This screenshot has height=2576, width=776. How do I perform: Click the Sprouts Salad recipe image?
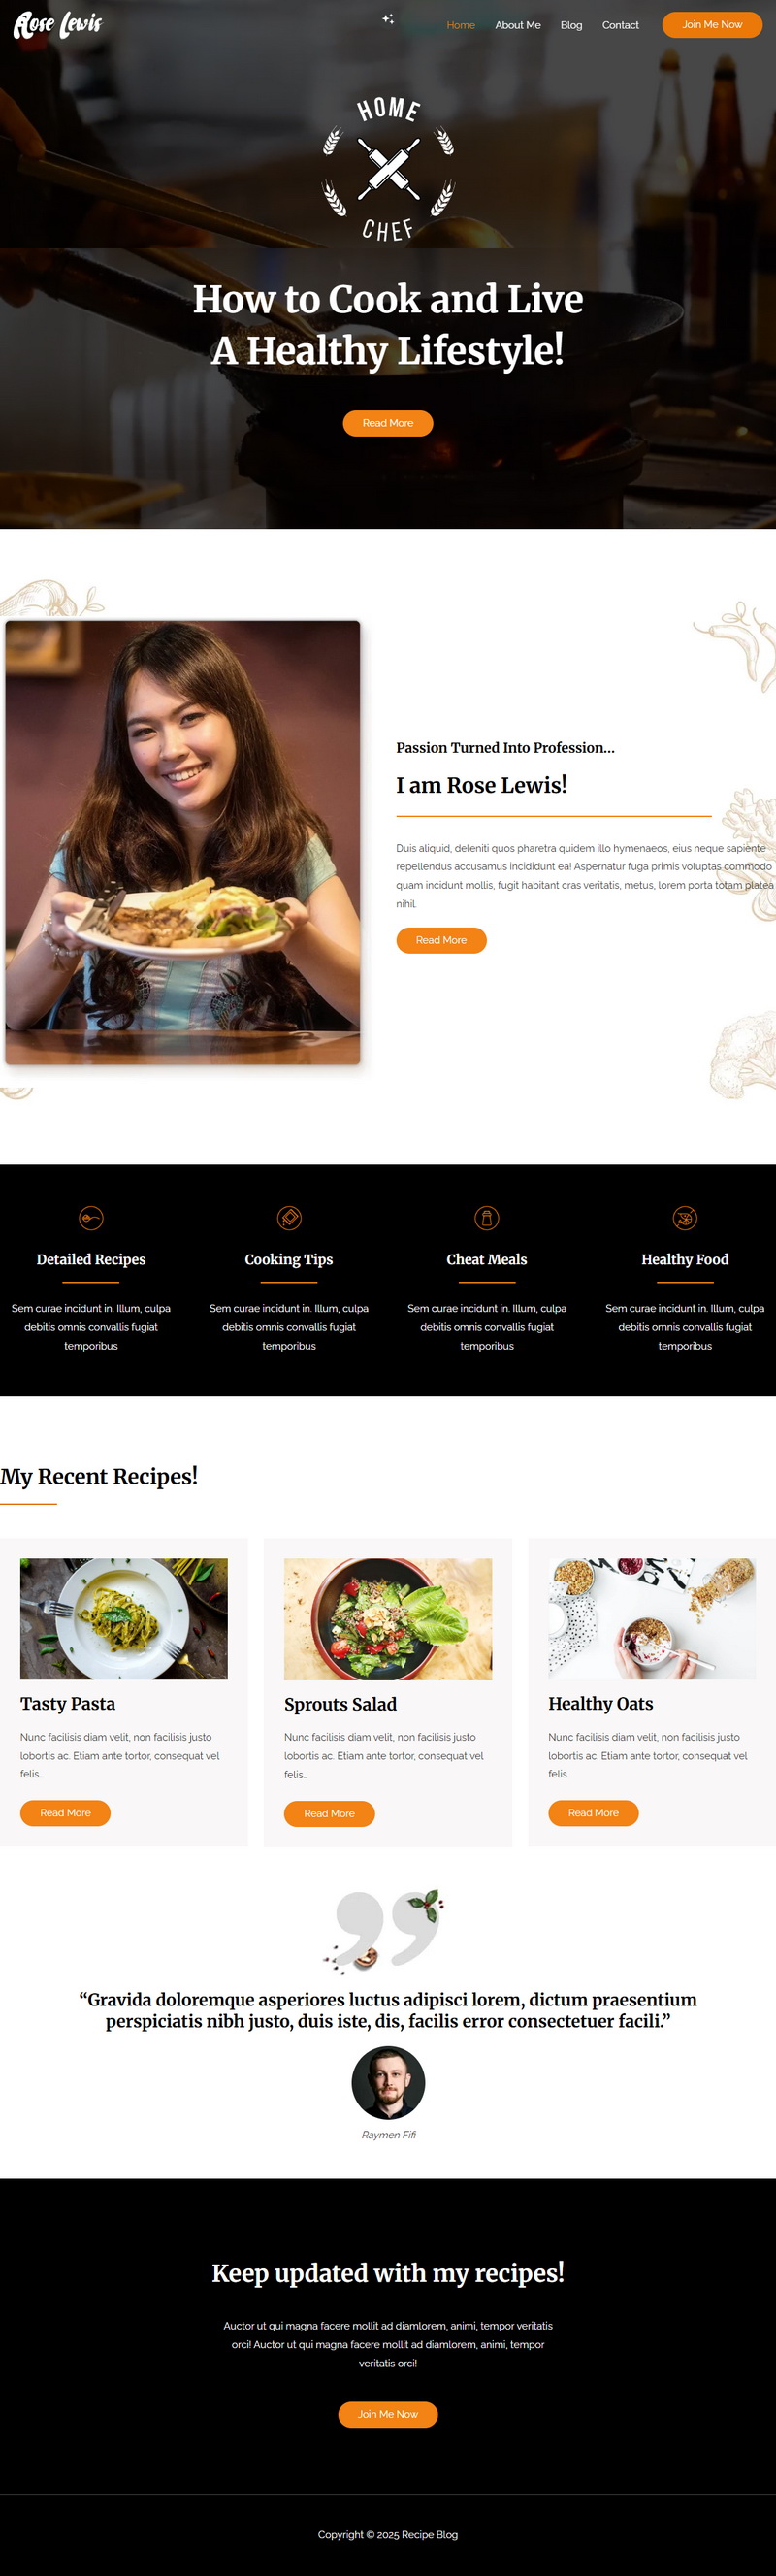click(x=388, y=1619)
